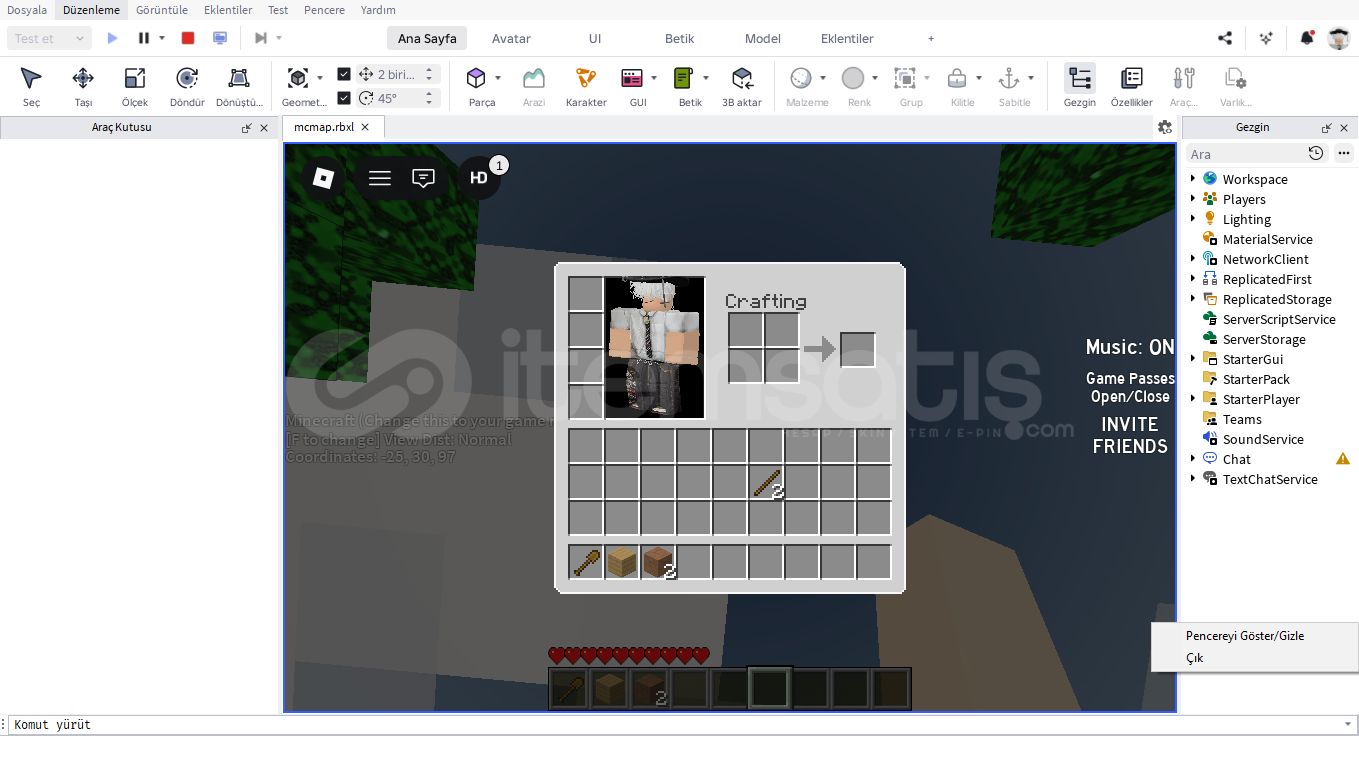Add a new ribbon tab with plus
Screen dimensions: 1359x768
[x=931, y=38]
